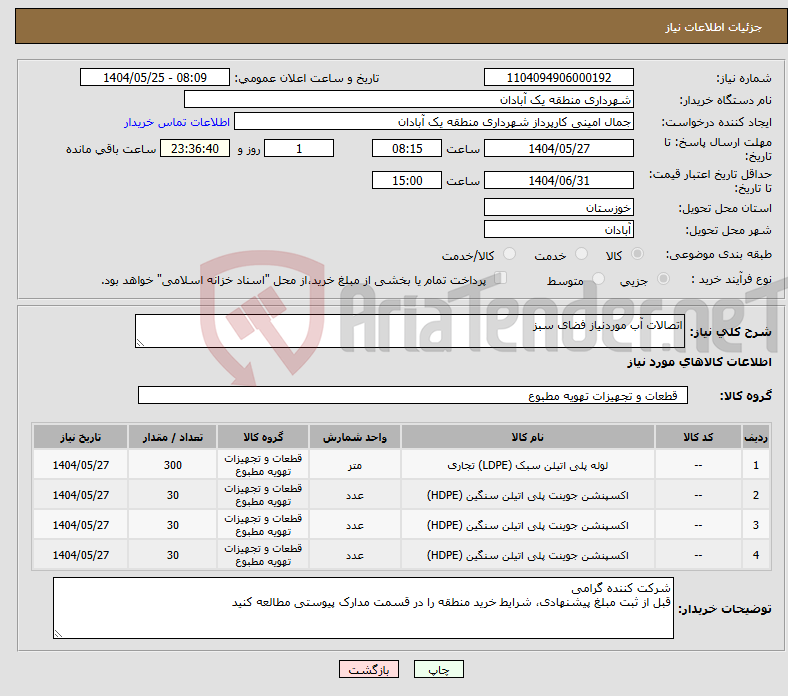Click the شماره نیاز label

(744, 78)
